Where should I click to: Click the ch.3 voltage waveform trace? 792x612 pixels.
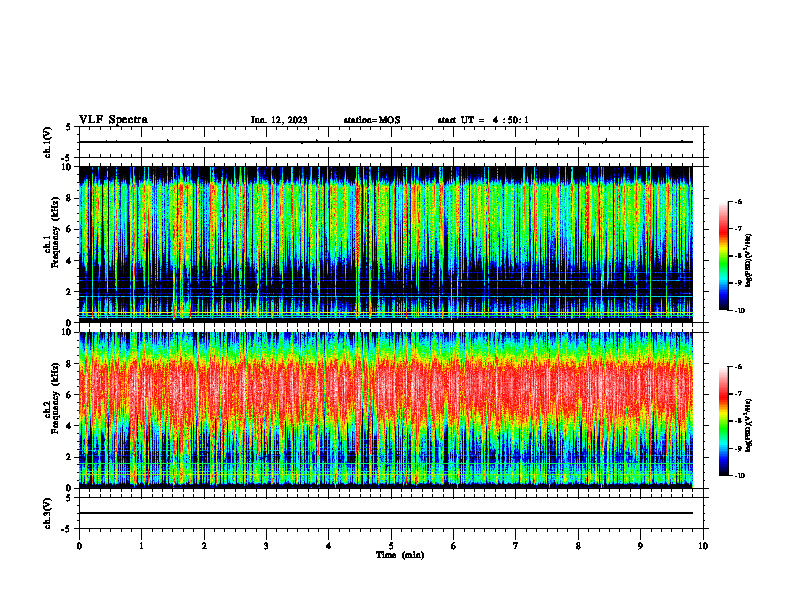(x=386, y=513)
